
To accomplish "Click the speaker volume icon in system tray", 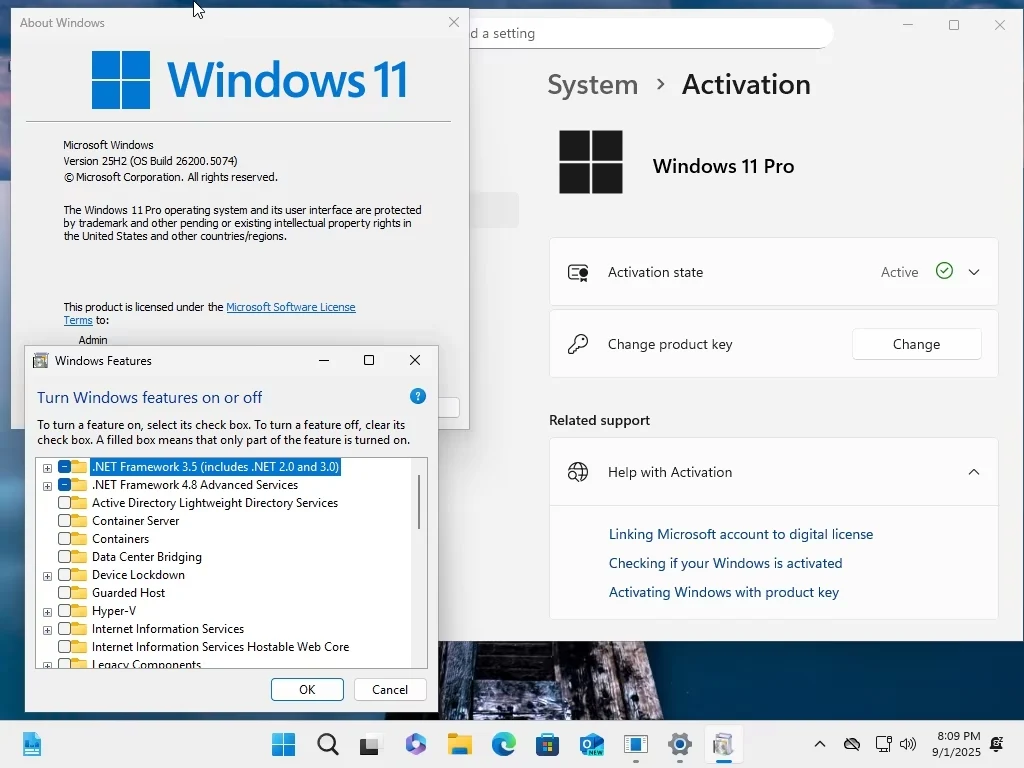I will [908, 744].
